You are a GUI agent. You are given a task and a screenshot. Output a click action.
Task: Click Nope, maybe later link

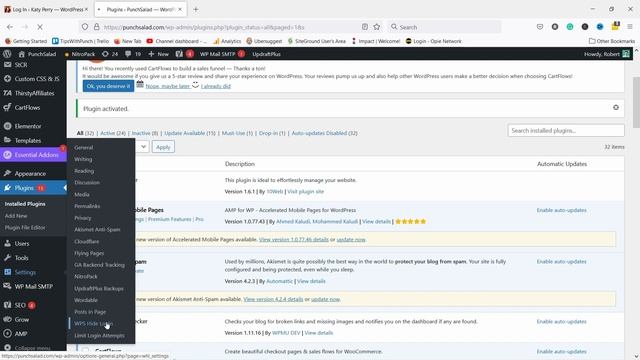tap(168, 86)
